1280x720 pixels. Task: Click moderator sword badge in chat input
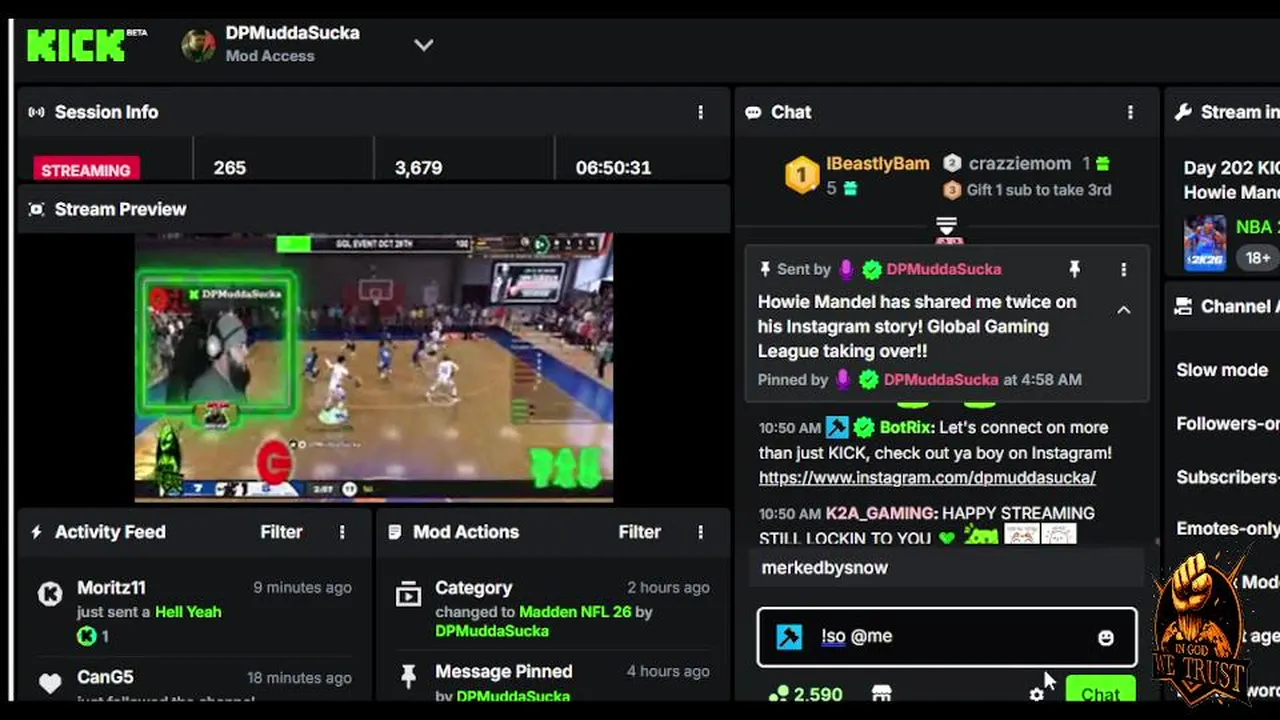click(x=789, y=637)
